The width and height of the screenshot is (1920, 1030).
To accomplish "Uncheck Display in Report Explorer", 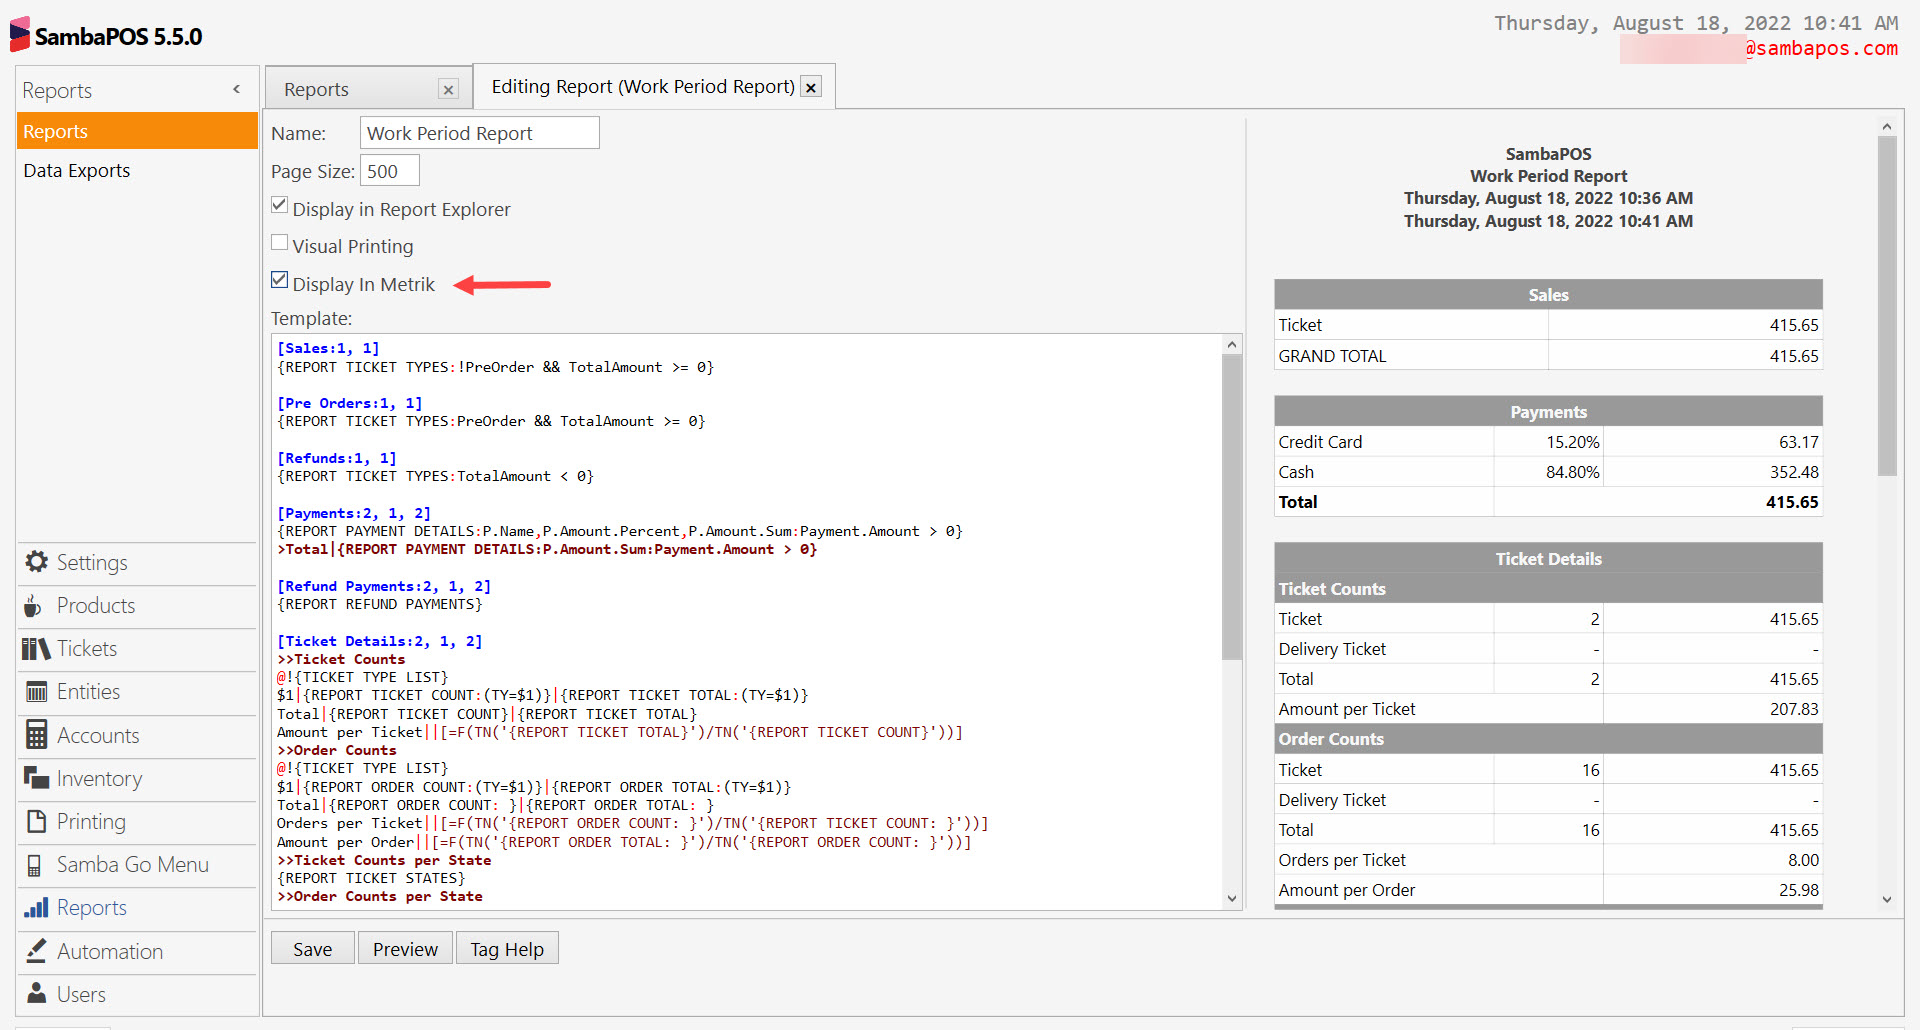I will 279,204.
